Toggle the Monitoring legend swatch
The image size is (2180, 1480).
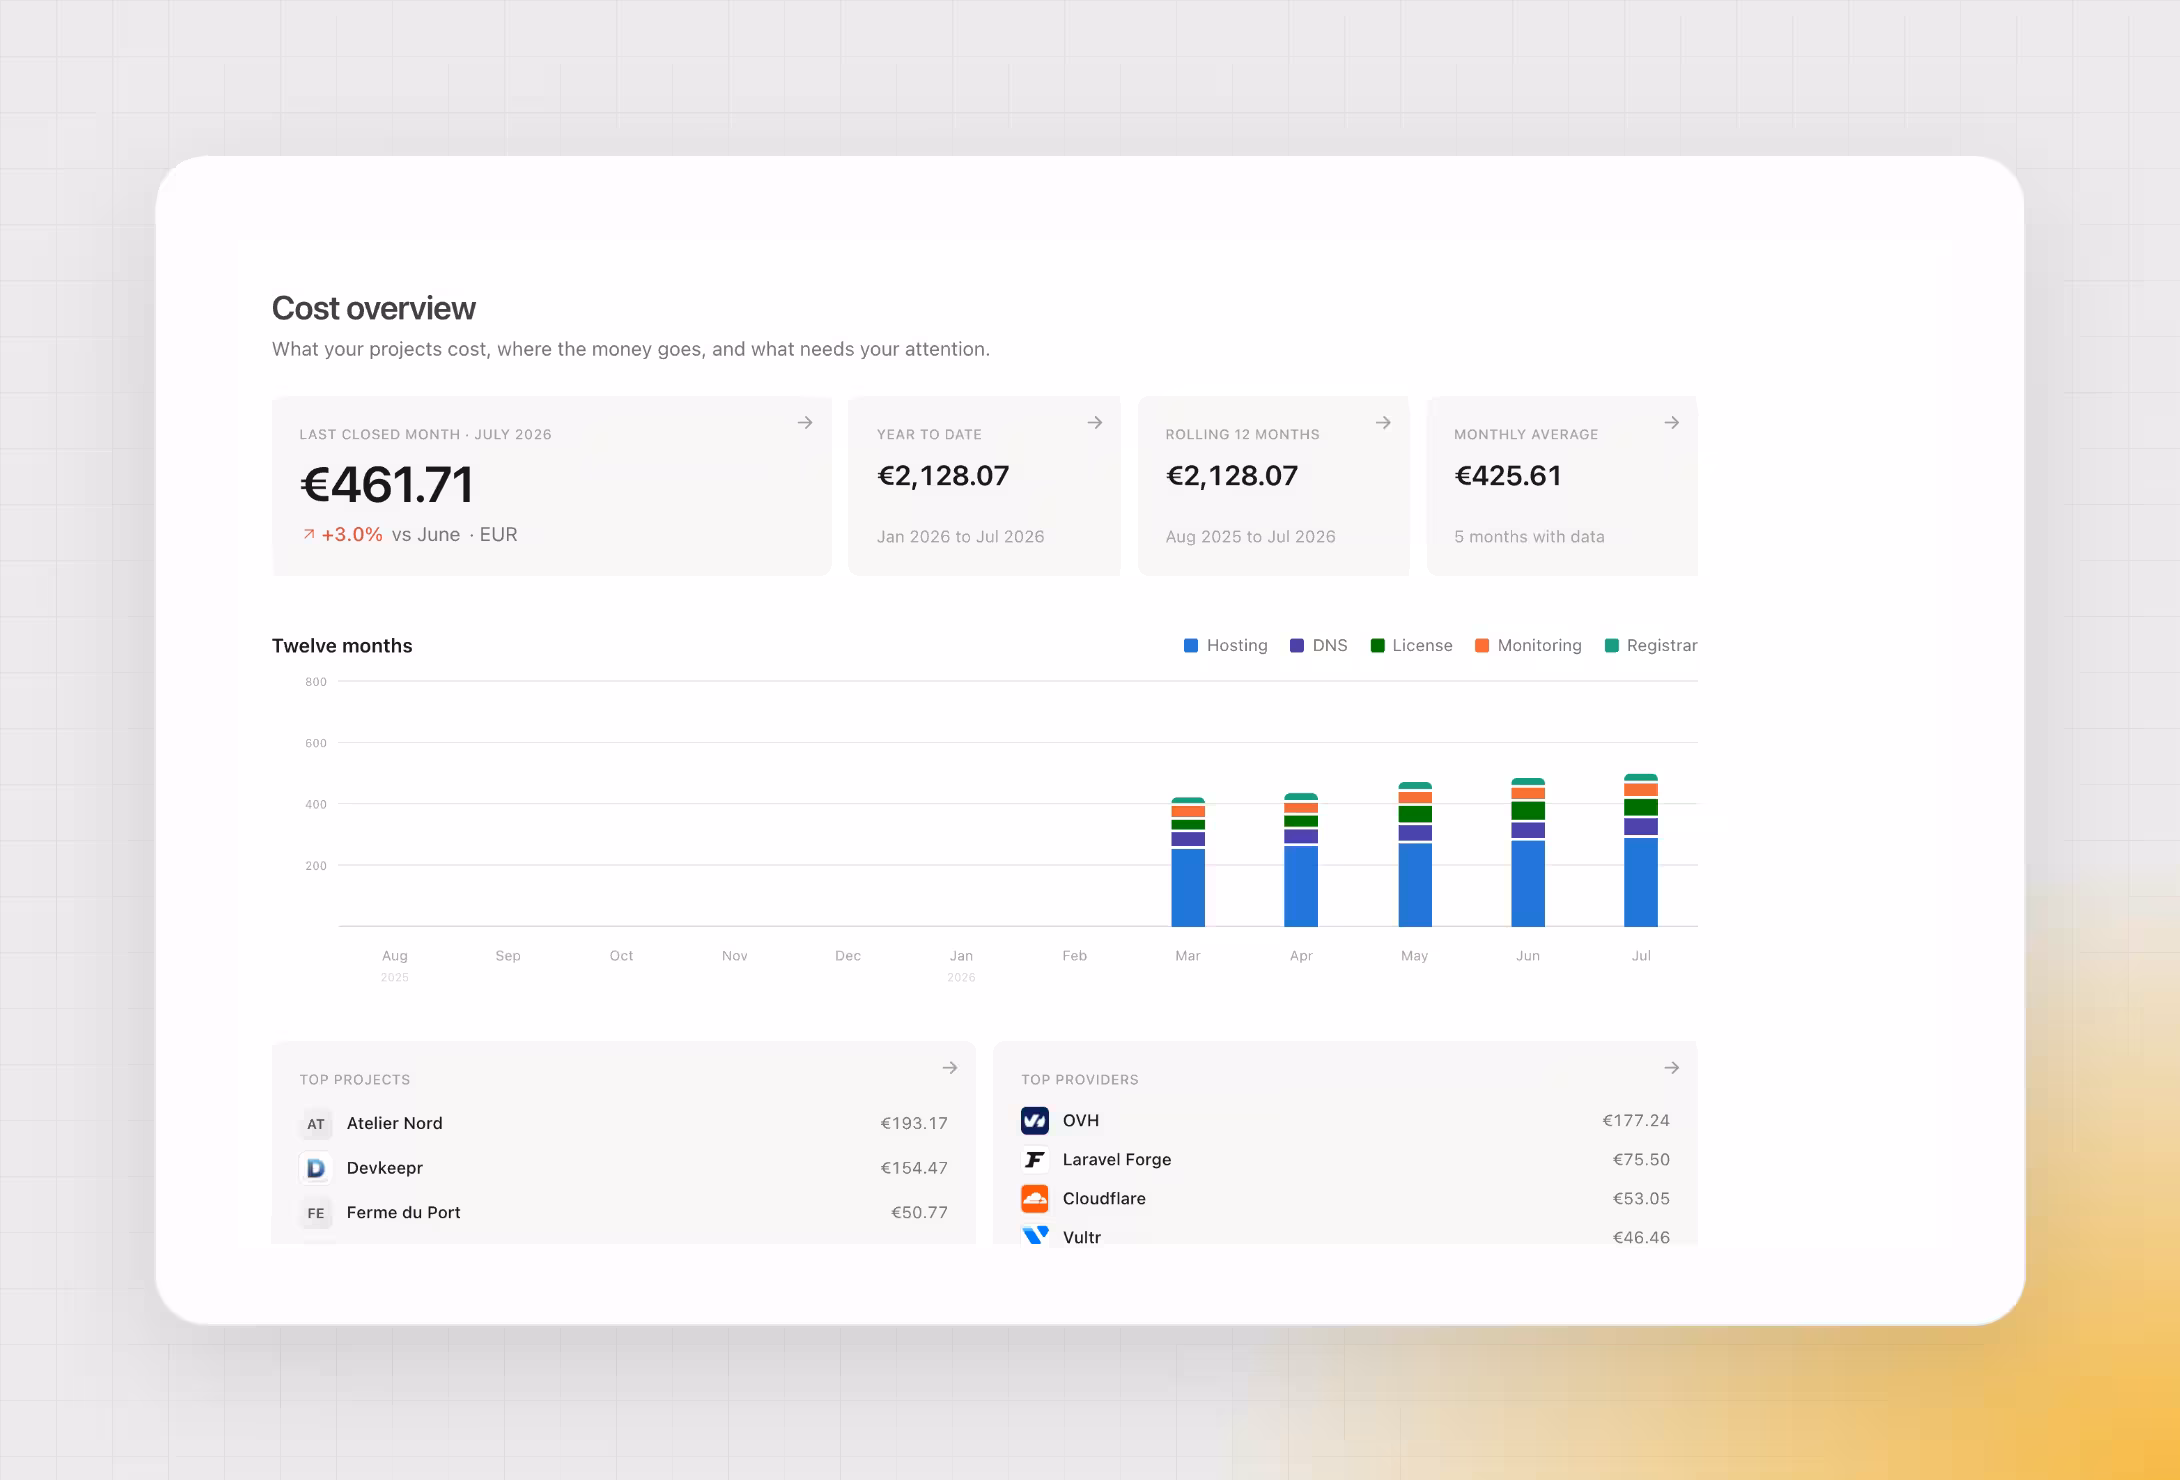coord(1482,646)
